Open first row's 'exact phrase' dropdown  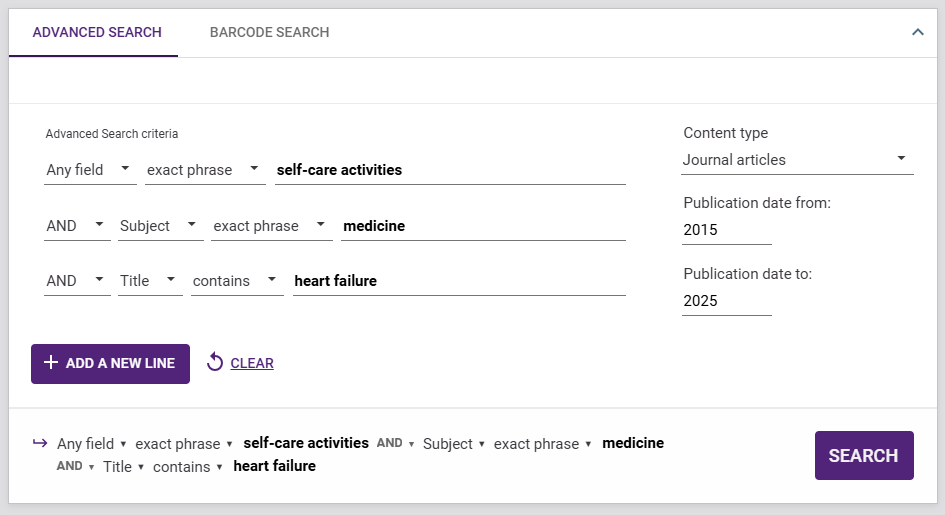pyautogui.click(x=205, y=170)
